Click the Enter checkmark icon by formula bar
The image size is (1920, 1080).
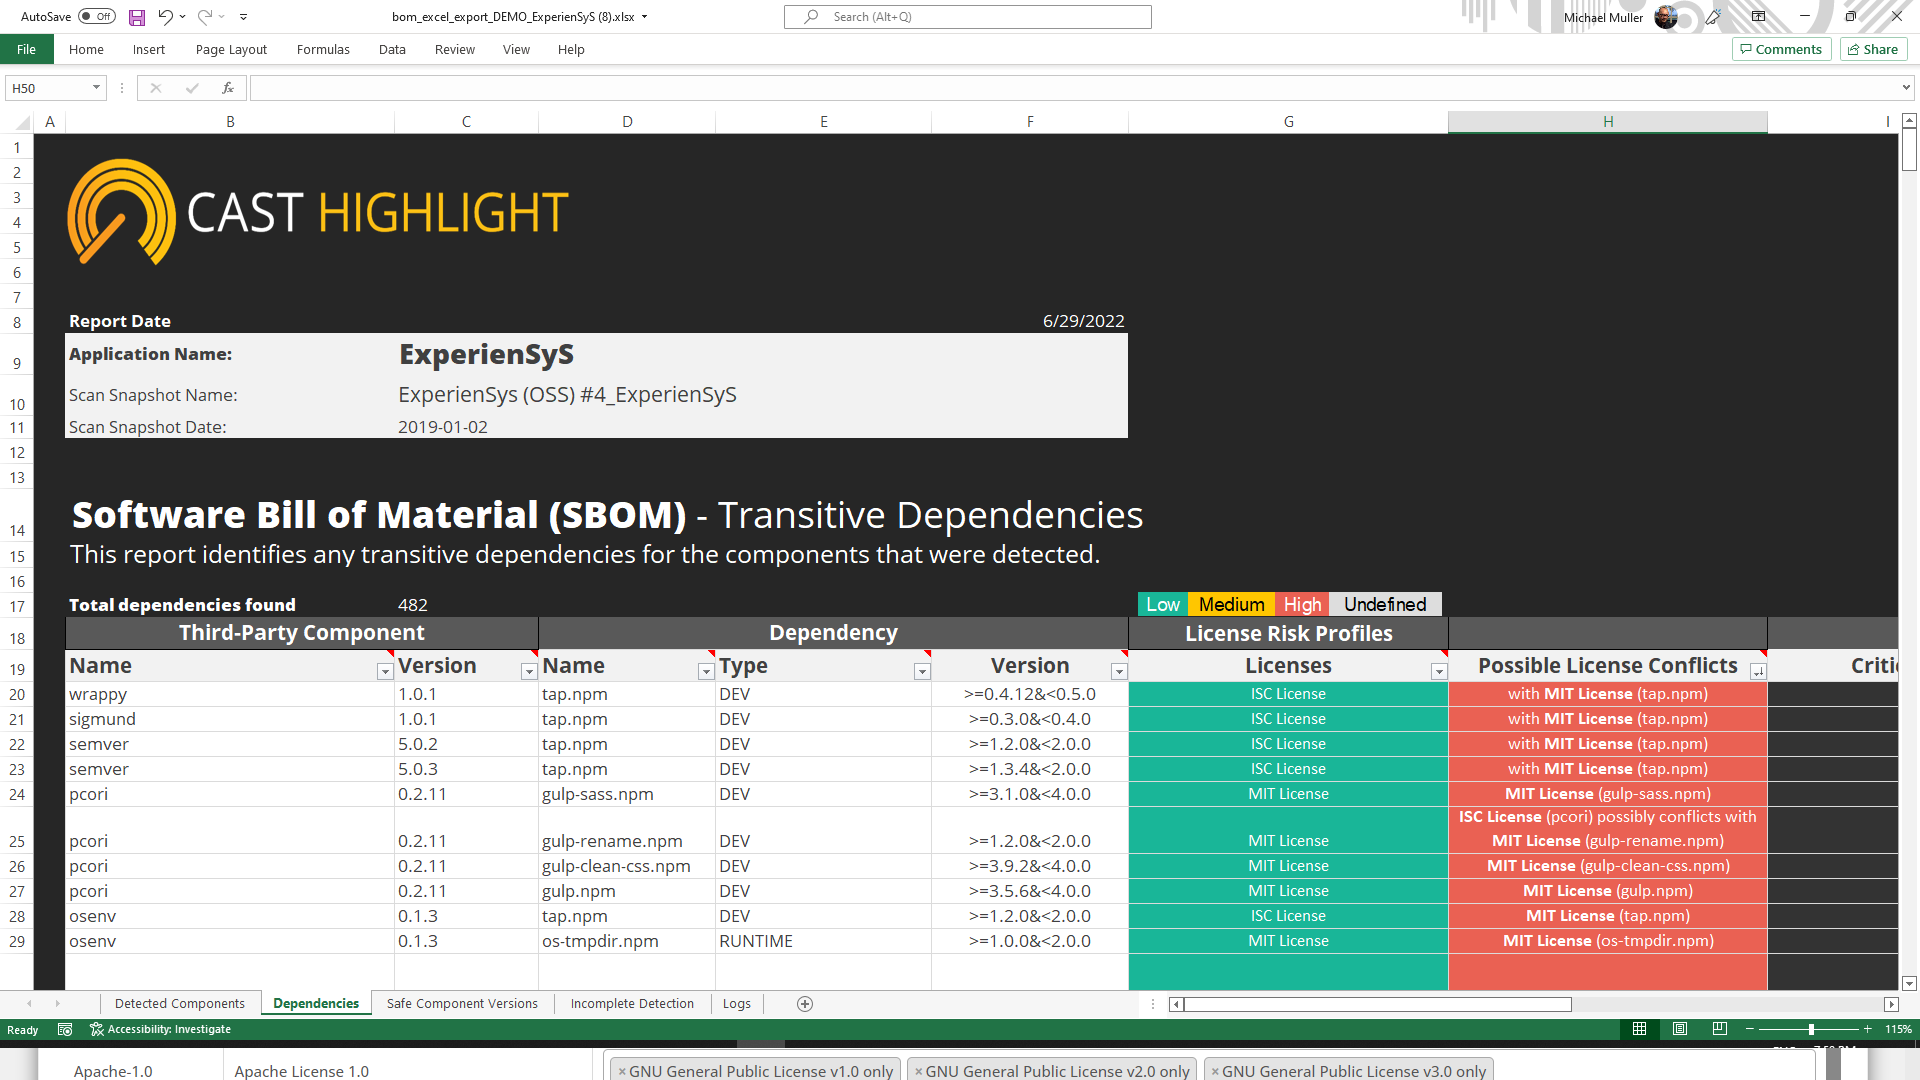point(192,88)
